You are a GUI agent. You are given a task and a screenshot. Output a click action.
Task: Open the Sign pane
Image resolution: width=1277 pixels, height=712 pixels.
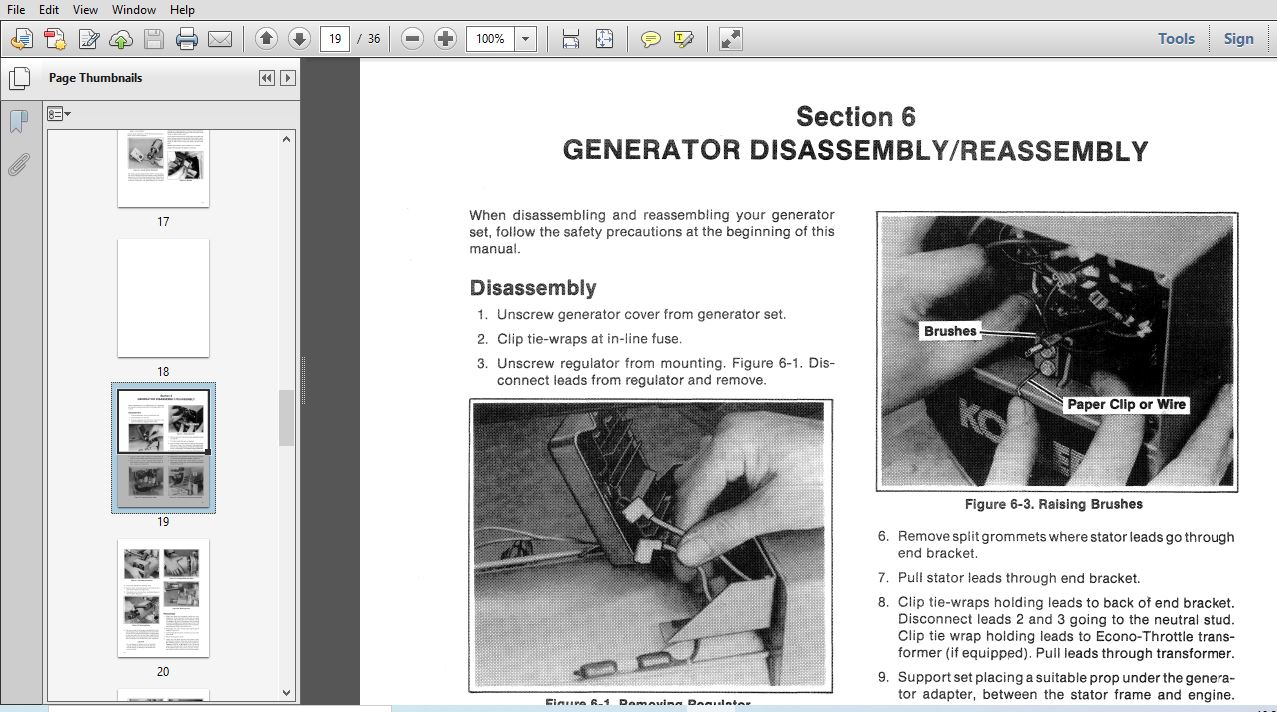click(1238, 39)
